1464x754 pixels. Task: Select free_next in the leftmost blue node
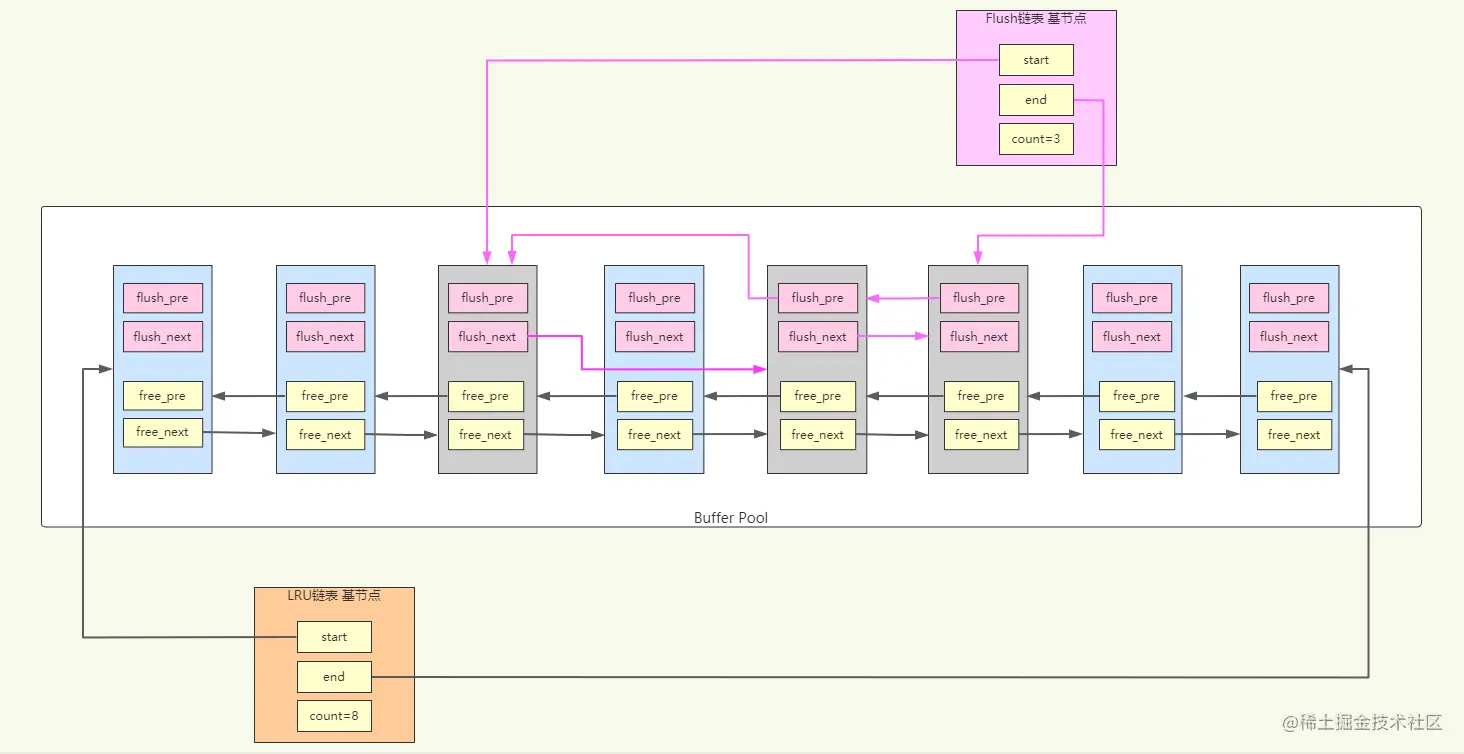tap(163, 433)
